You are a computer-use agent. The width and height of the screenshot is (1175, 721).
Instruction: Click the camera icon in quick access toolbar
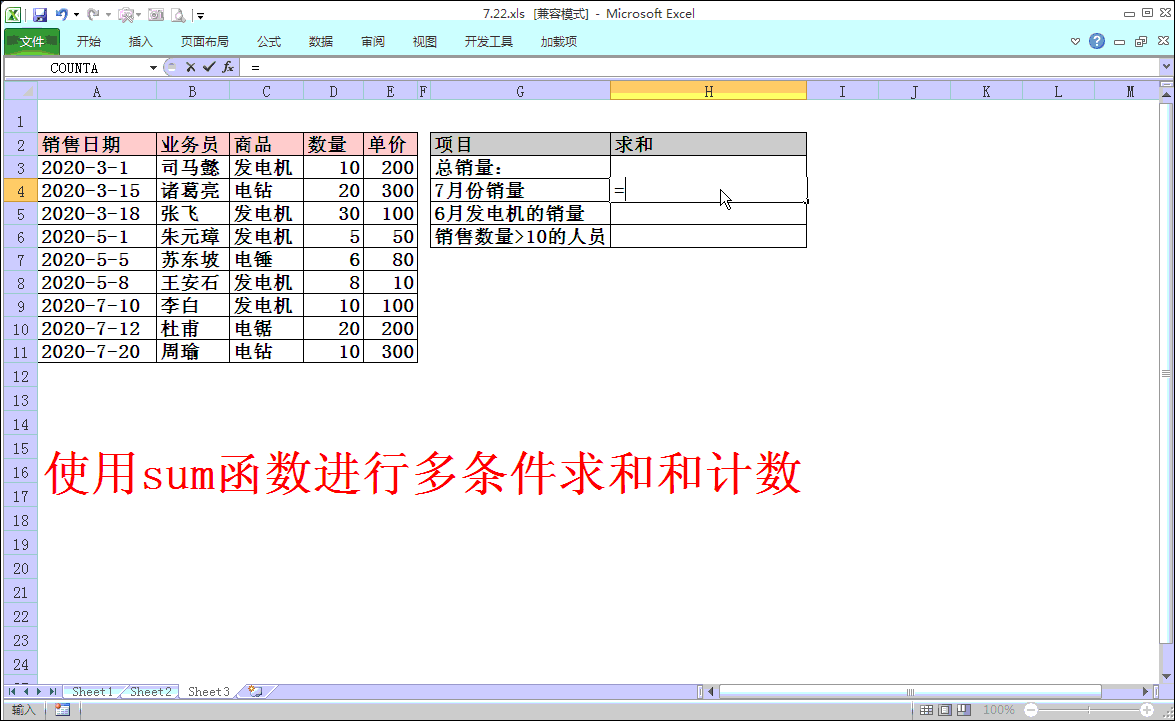click(x=156, y=14)
